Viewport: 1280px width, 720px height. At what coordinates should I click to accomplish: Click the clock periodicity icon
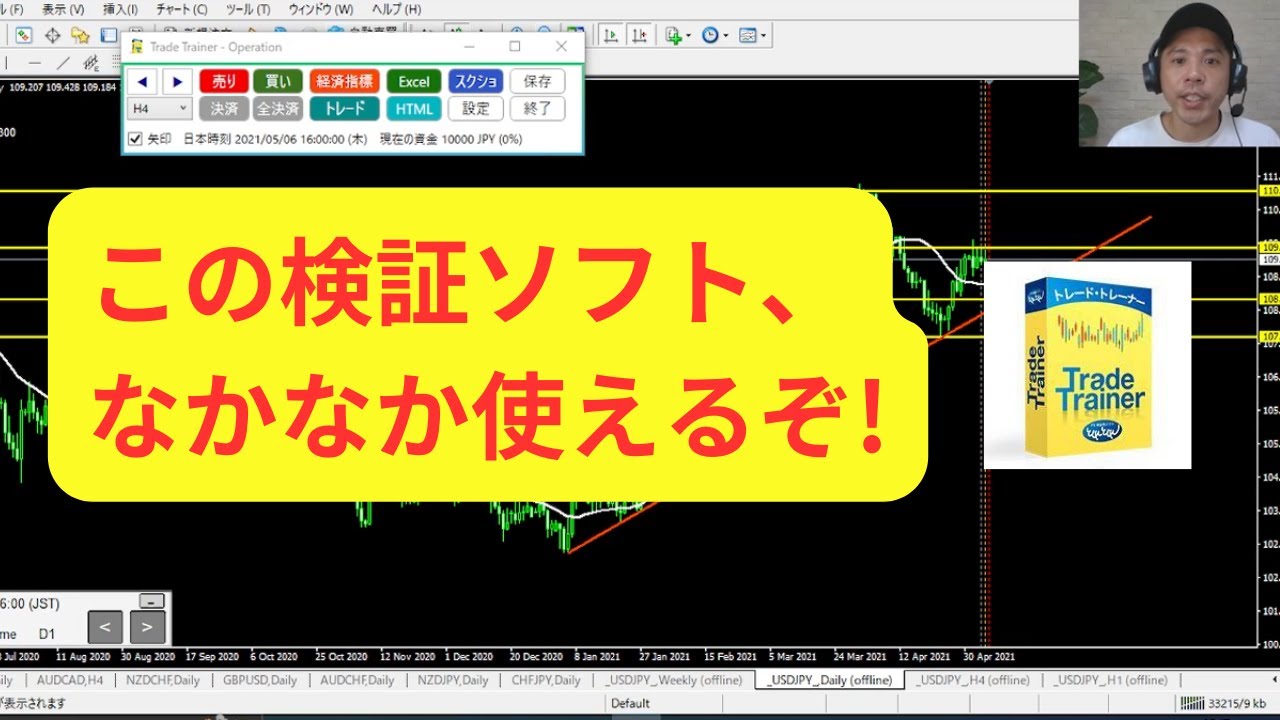point(709,36)
